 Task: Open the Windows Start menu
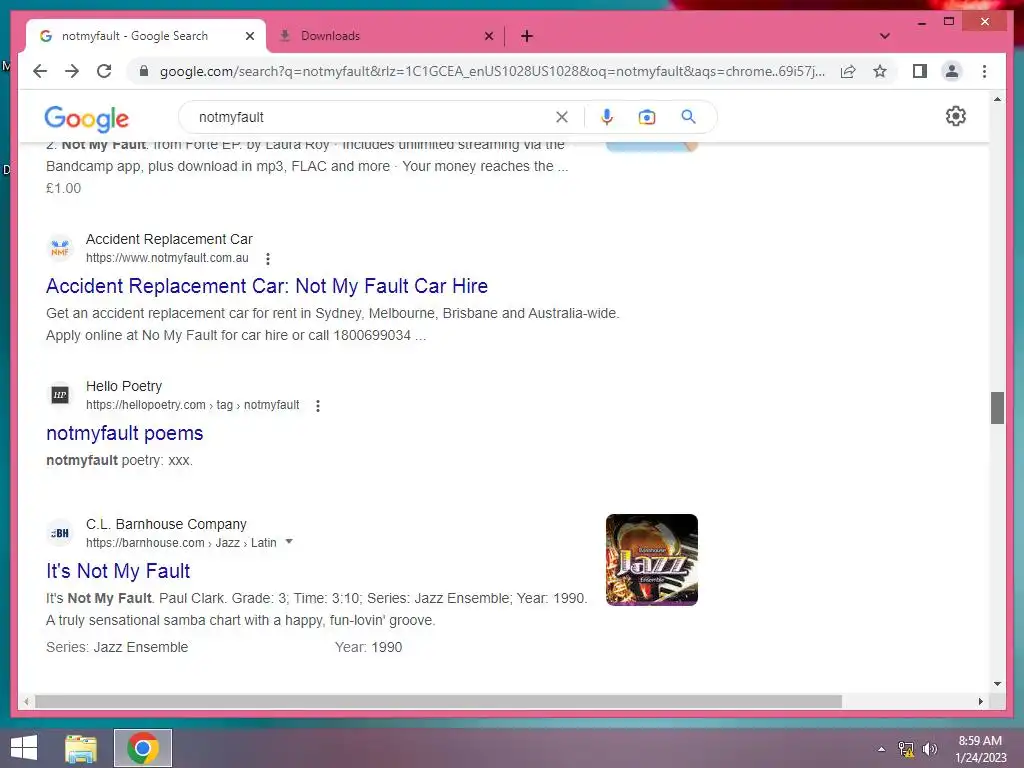24,748
